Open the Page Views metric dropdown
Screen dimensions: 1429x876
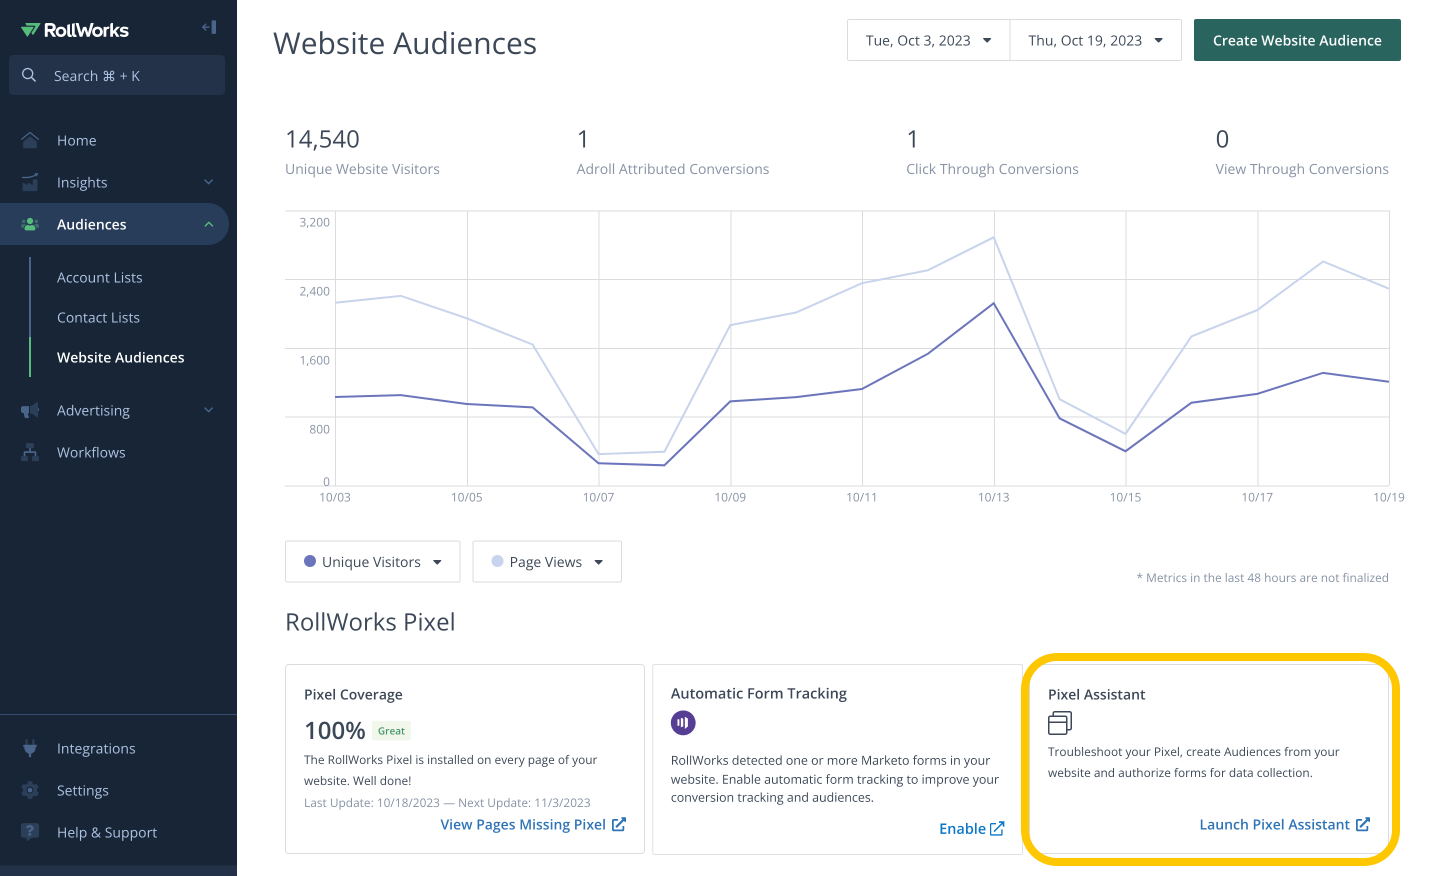tap(547, 562)
